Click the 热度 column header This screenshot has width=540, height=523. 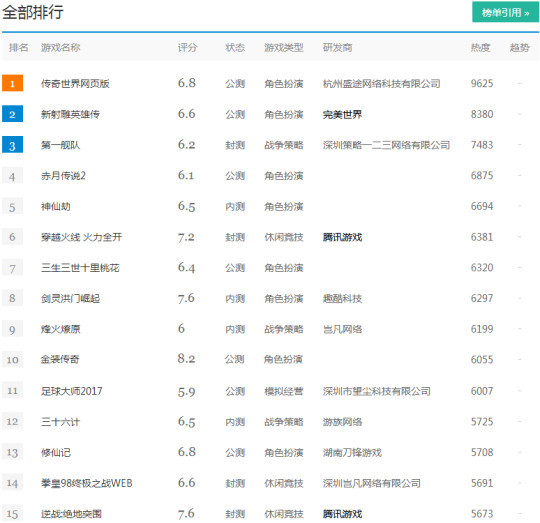point(480,48)
